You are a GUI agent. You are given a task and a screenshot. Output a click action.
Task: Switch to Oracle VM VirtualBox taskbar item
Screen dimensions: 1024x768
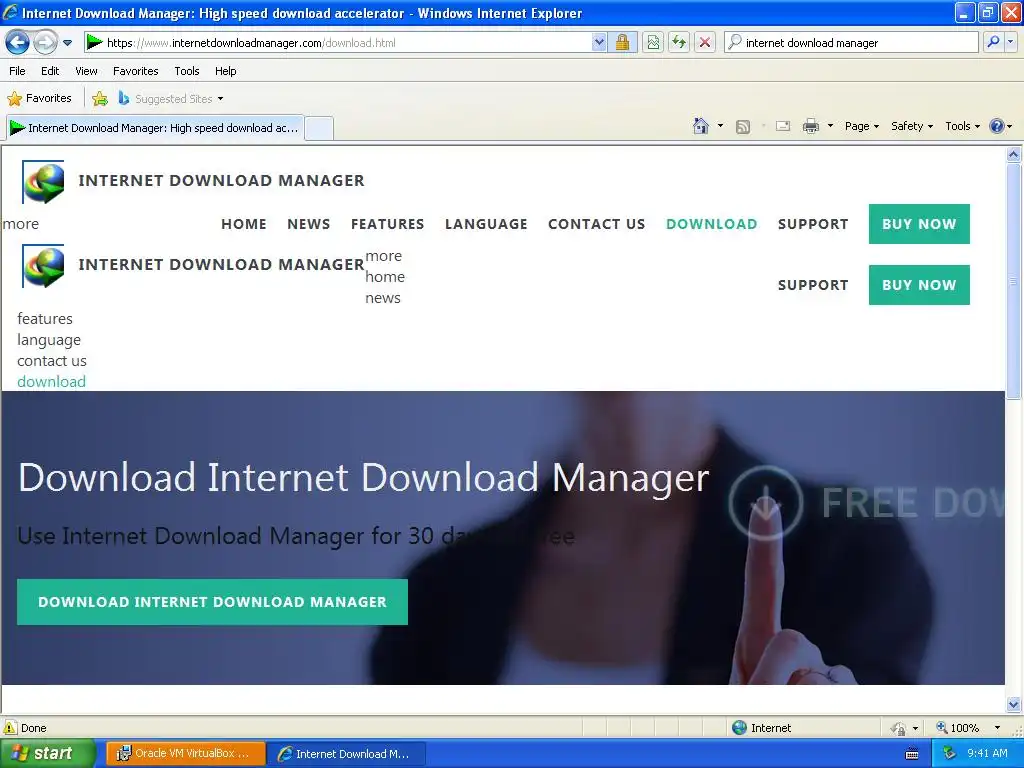pos(185,754)
